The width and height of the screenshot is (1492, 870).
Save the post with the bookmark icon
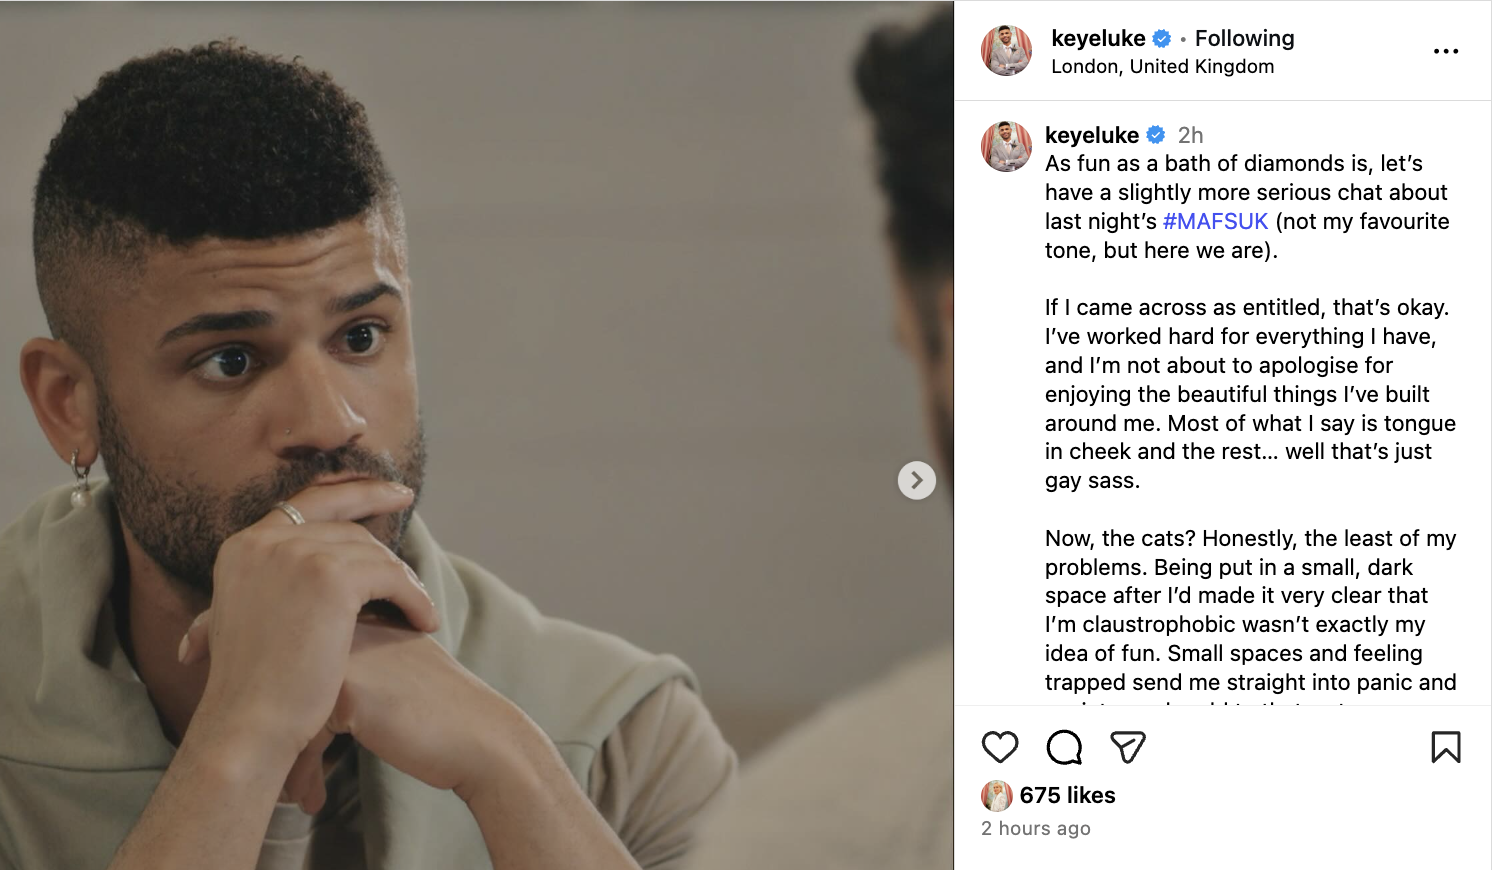pos(1446,747)
